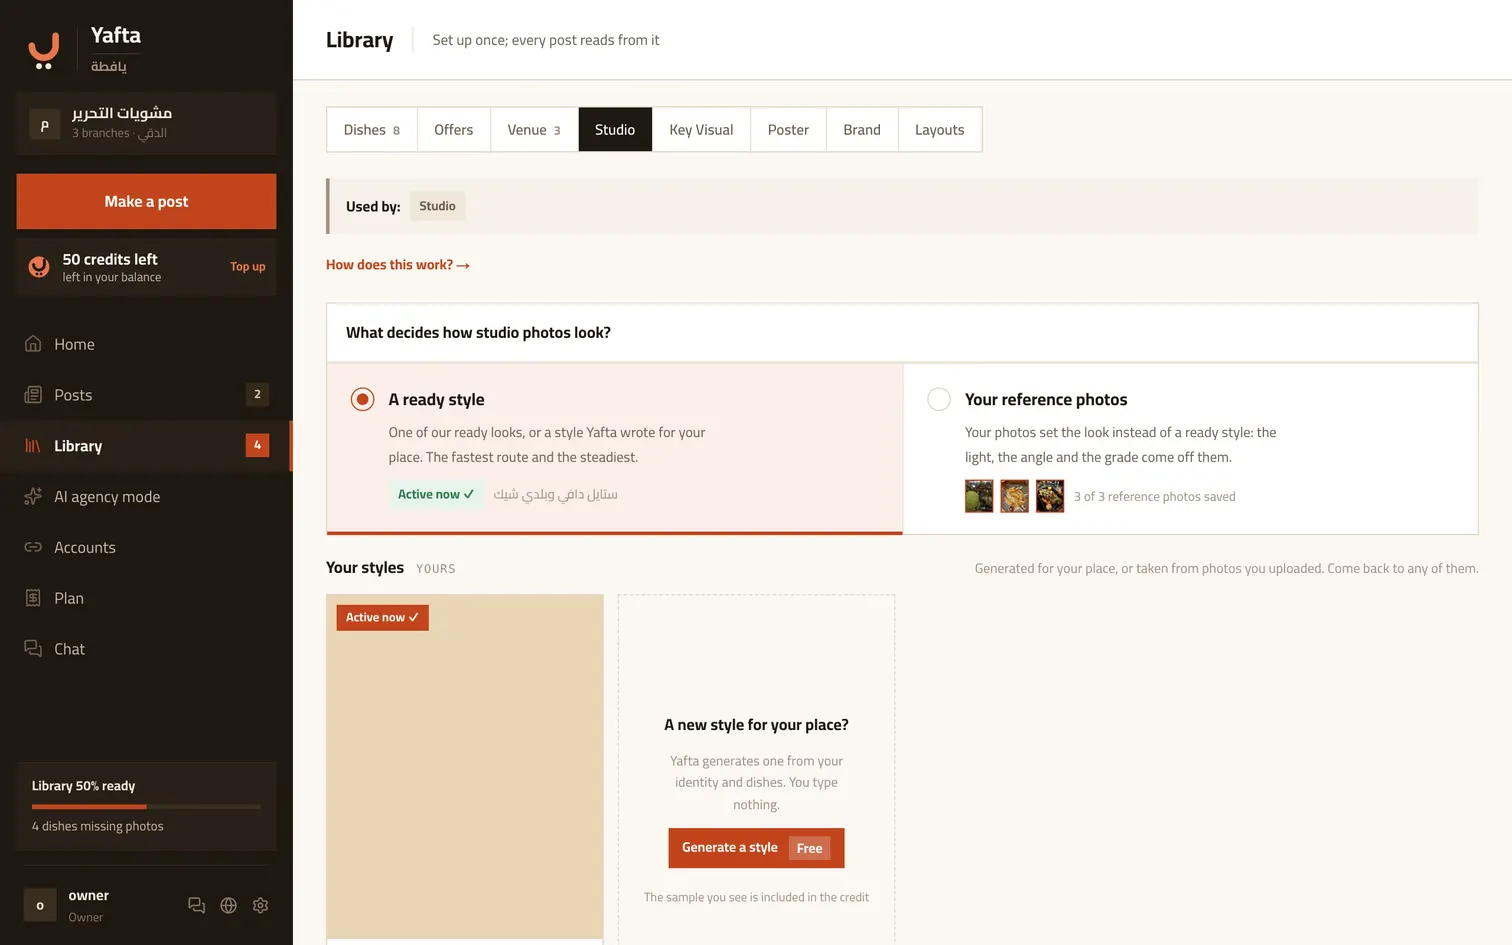Open the Key Visual tab
Screen dimensions: 1512x945
(701, 130)
